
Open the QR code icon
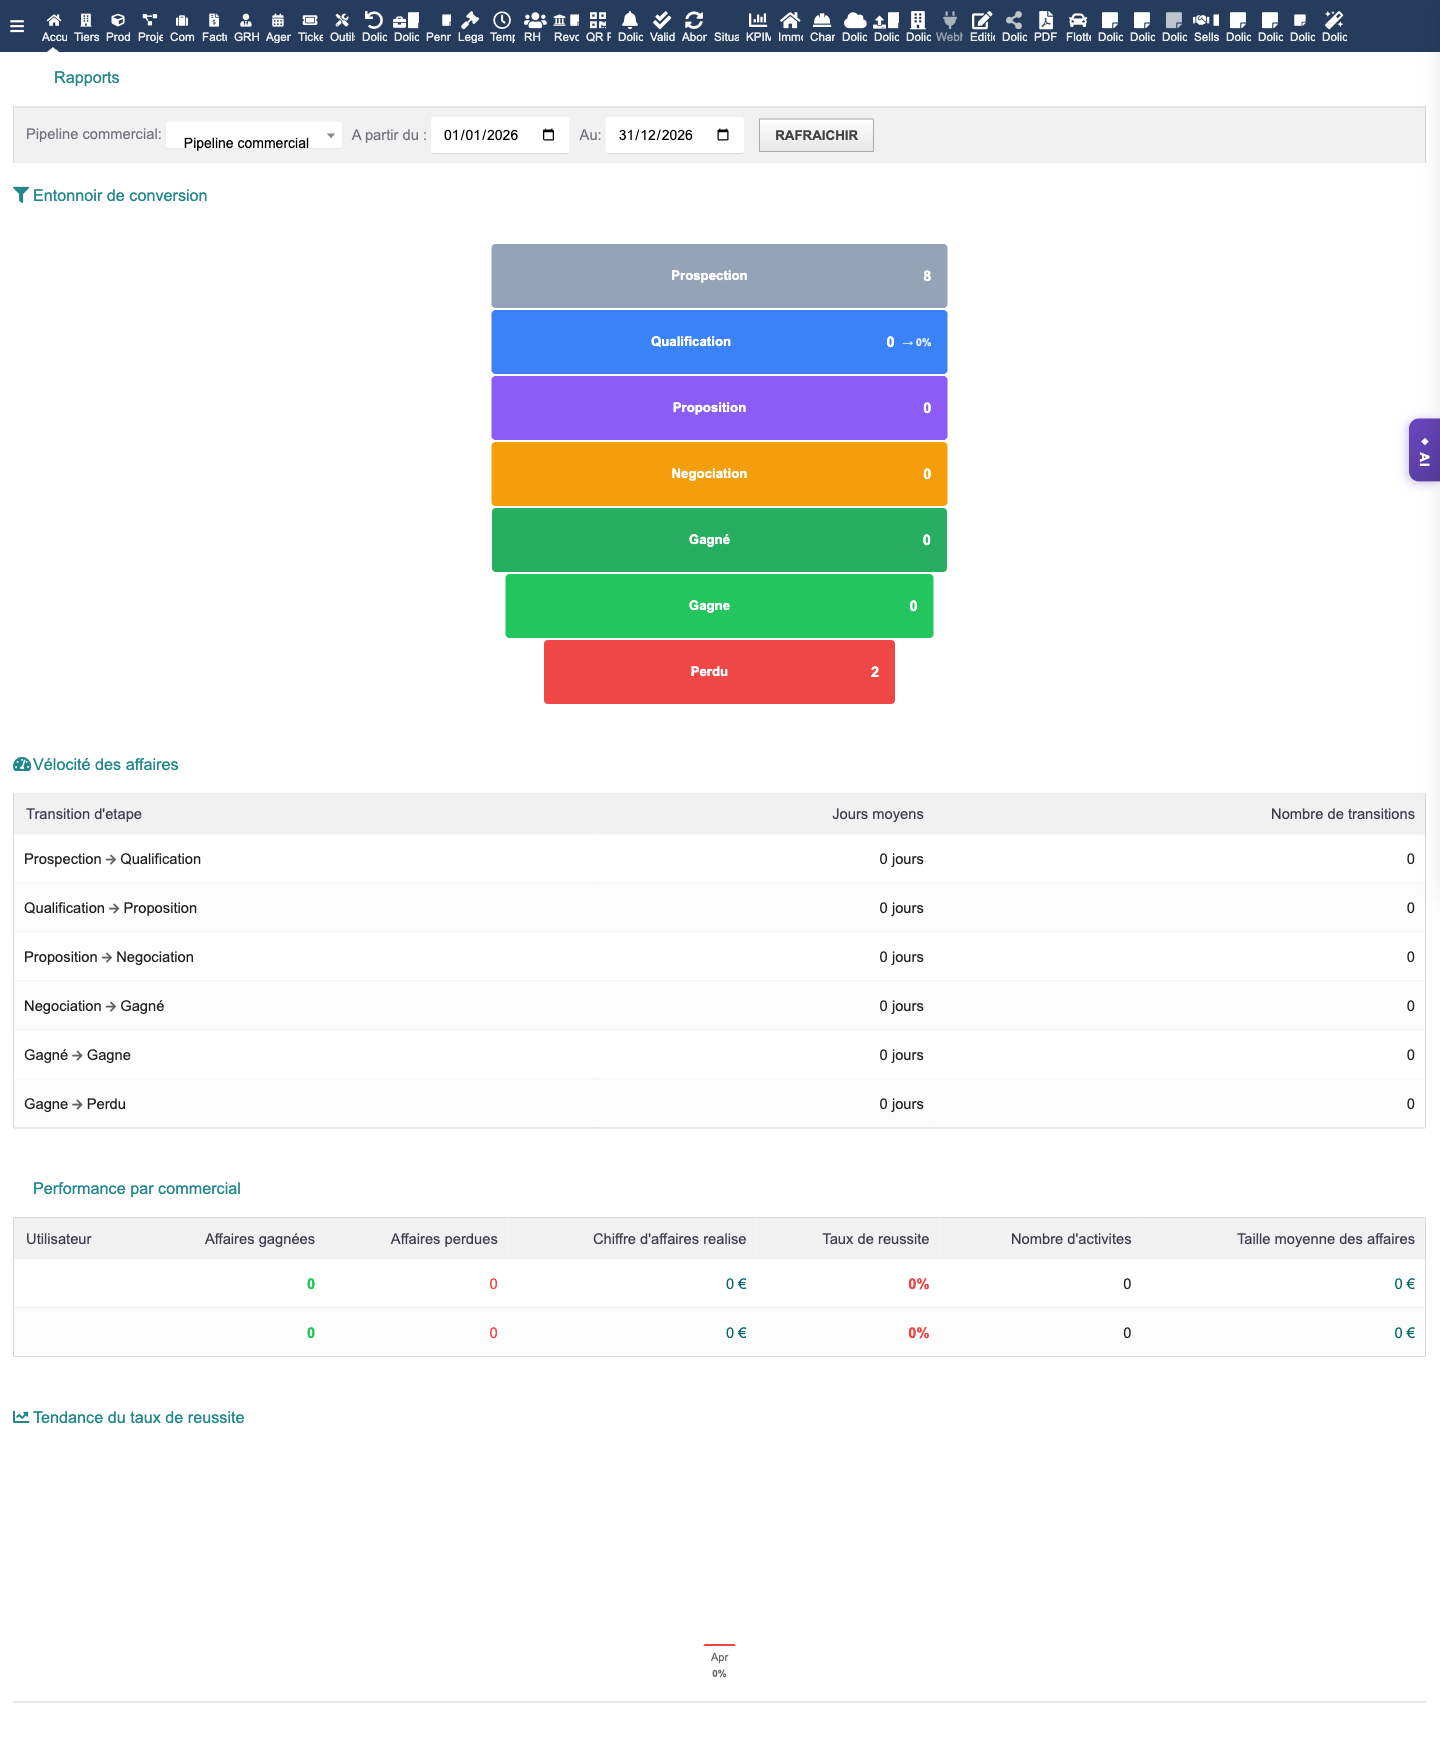point(598,21)
